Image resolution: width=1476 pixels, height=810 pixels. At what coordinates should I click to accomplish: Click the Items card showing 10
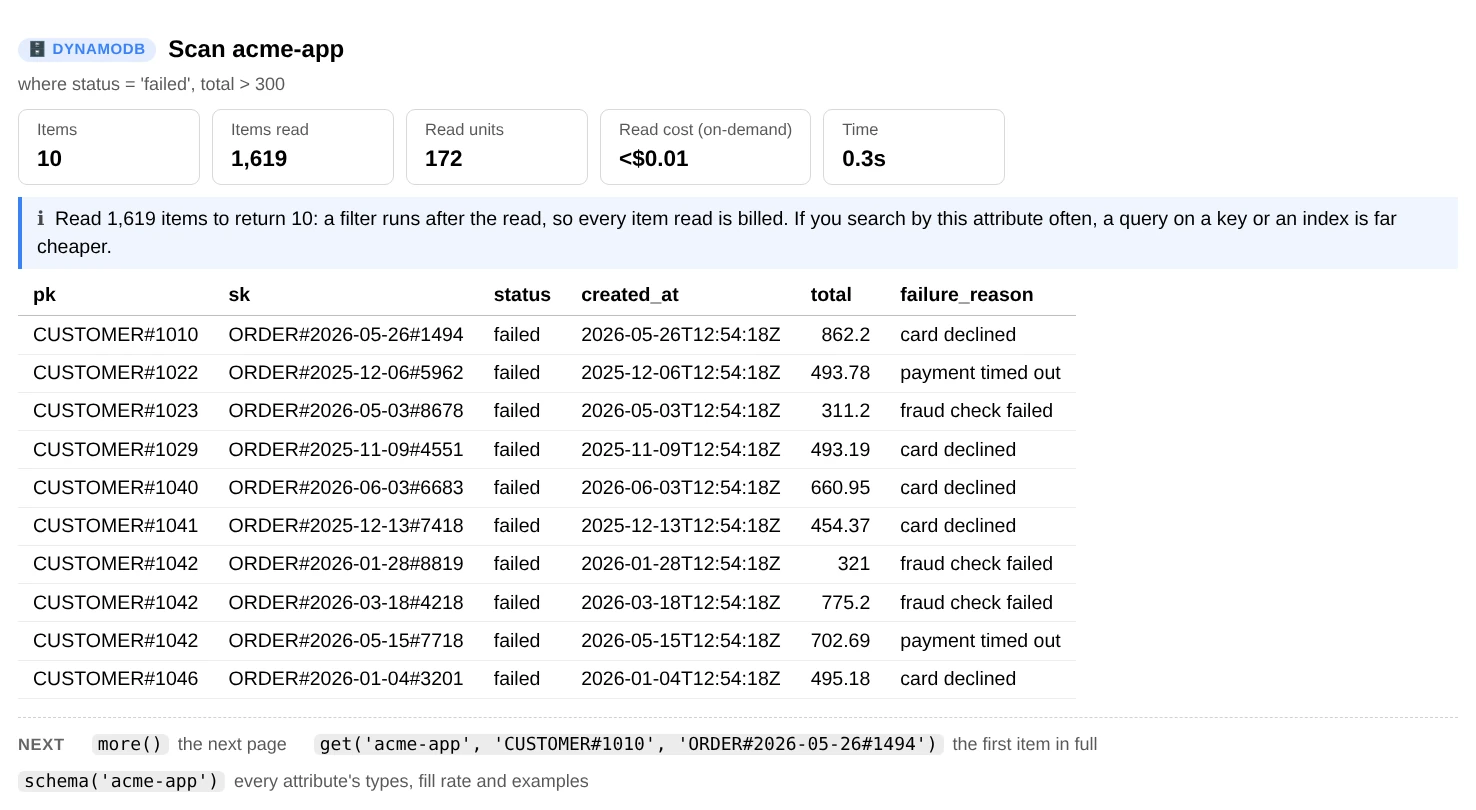click(x=109, y=147)
